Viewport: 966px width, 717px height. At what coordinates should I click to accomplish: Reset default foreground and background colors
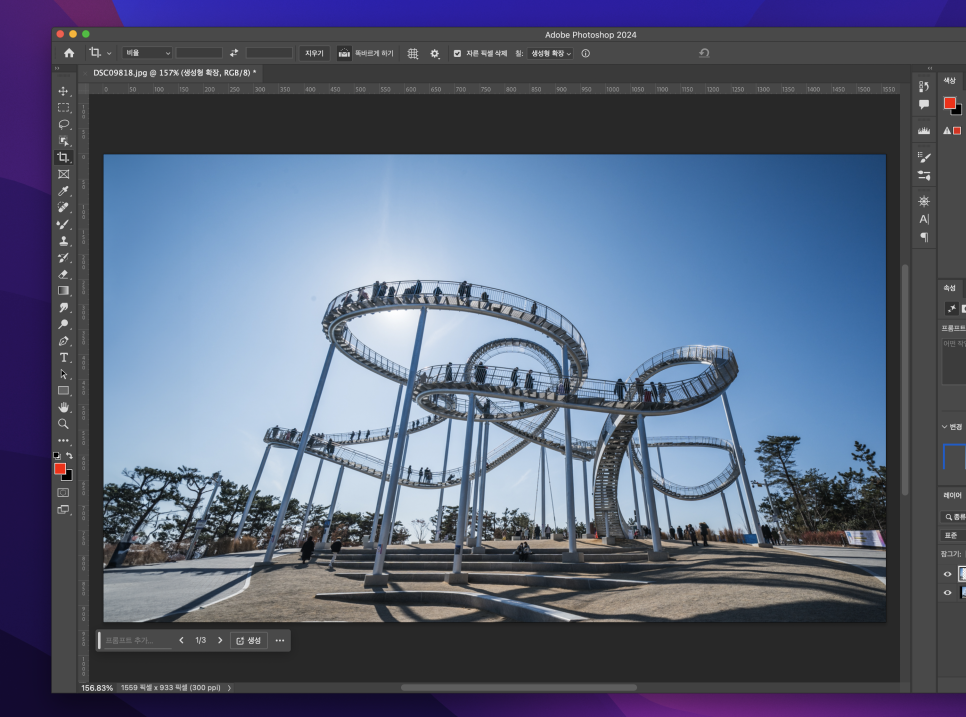[x=57, y=456]
